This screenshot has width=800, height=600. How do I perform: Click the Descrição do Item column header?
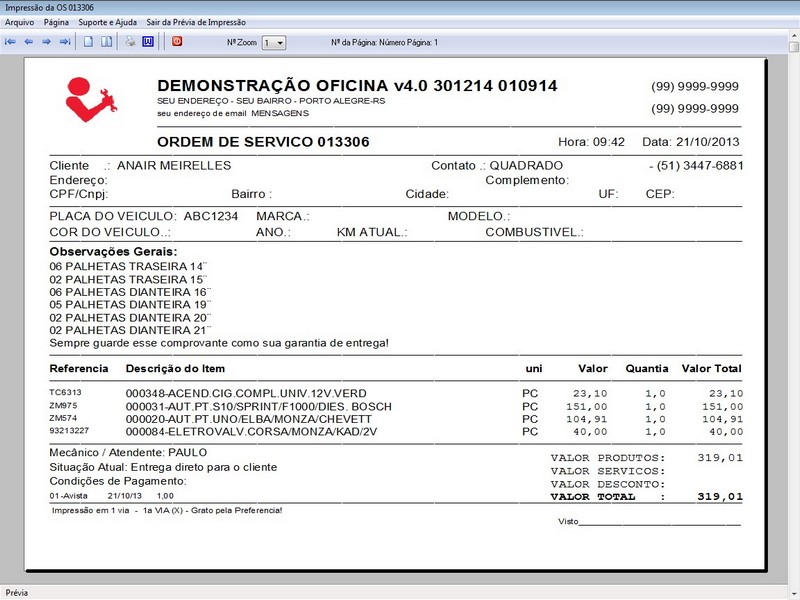pyautogui.click(x=175, y=368)
